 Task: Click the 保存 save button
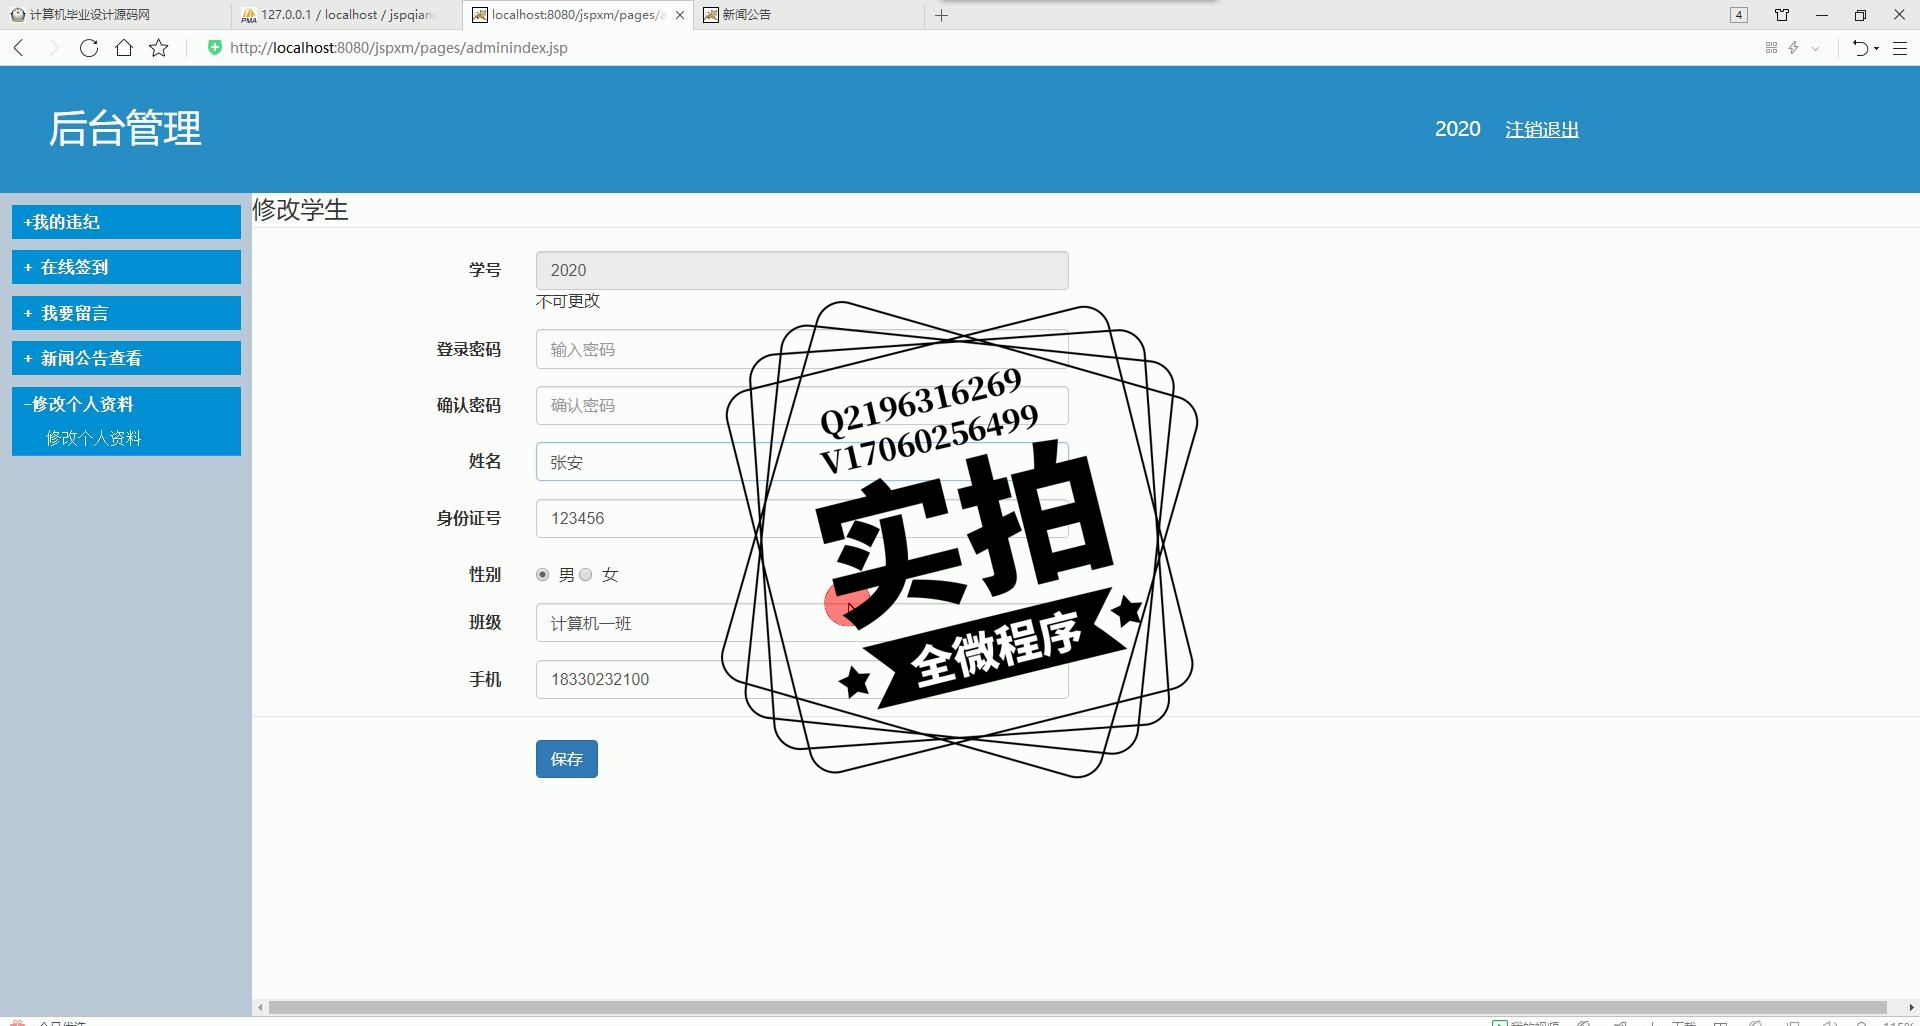coord(567,759)
